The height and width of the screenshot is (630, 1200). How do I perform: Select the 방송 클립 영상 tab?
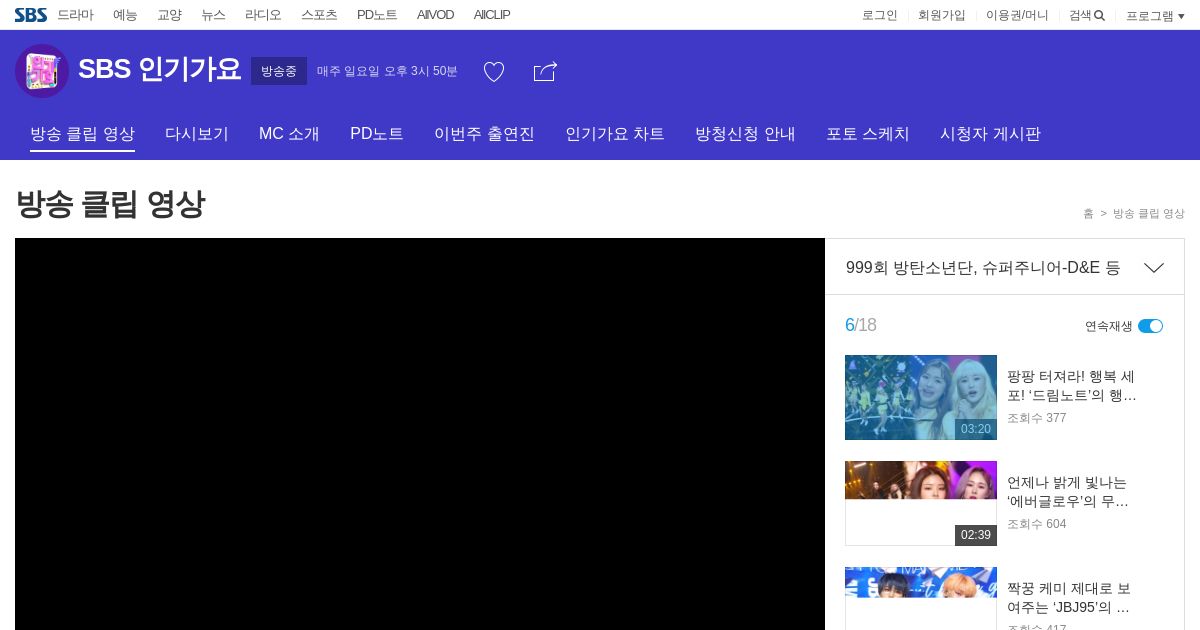(x=82, y=134)
